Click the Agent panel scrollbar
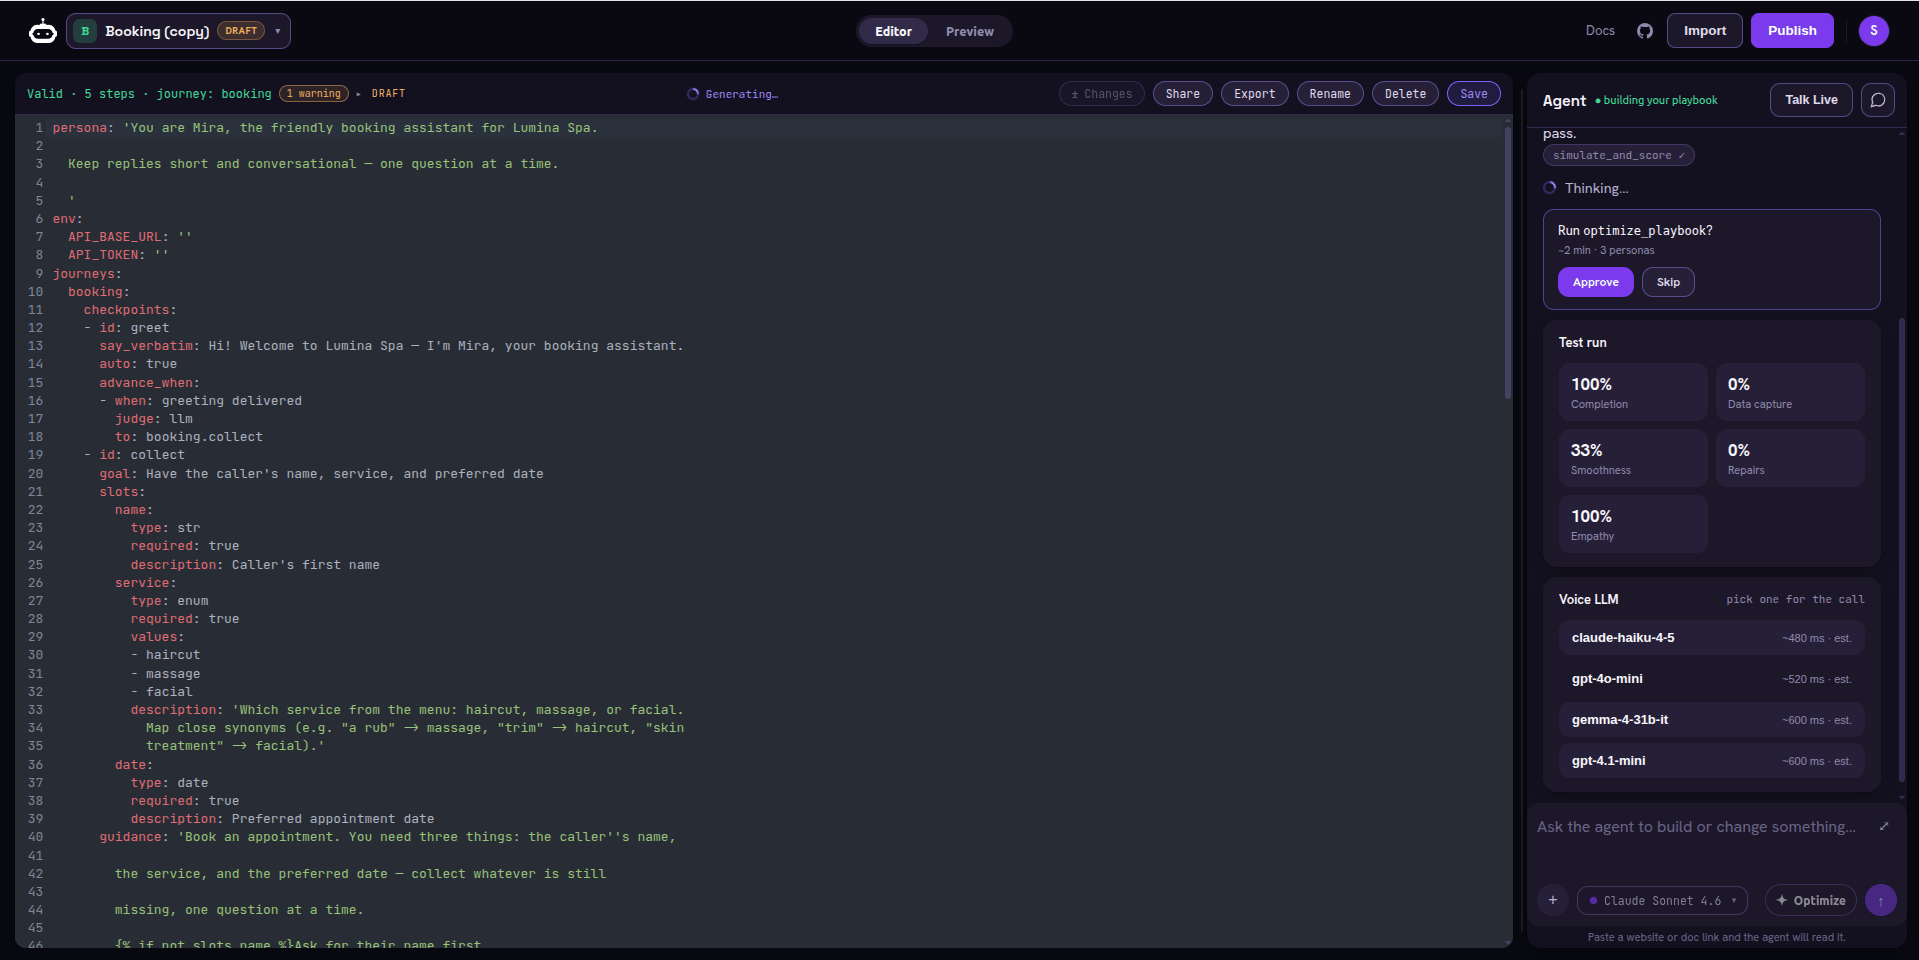This screenshot has width=1919, height=960. click(1902, 550)
